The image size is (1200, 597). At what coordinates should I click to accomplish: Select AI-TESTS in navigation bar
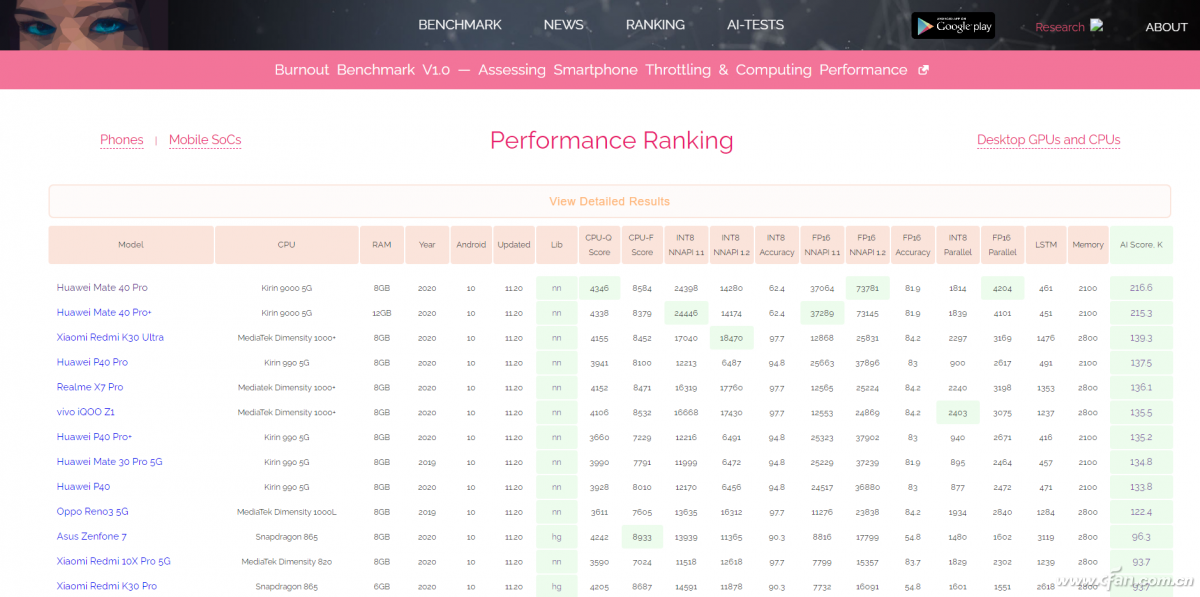coord(755,25)
